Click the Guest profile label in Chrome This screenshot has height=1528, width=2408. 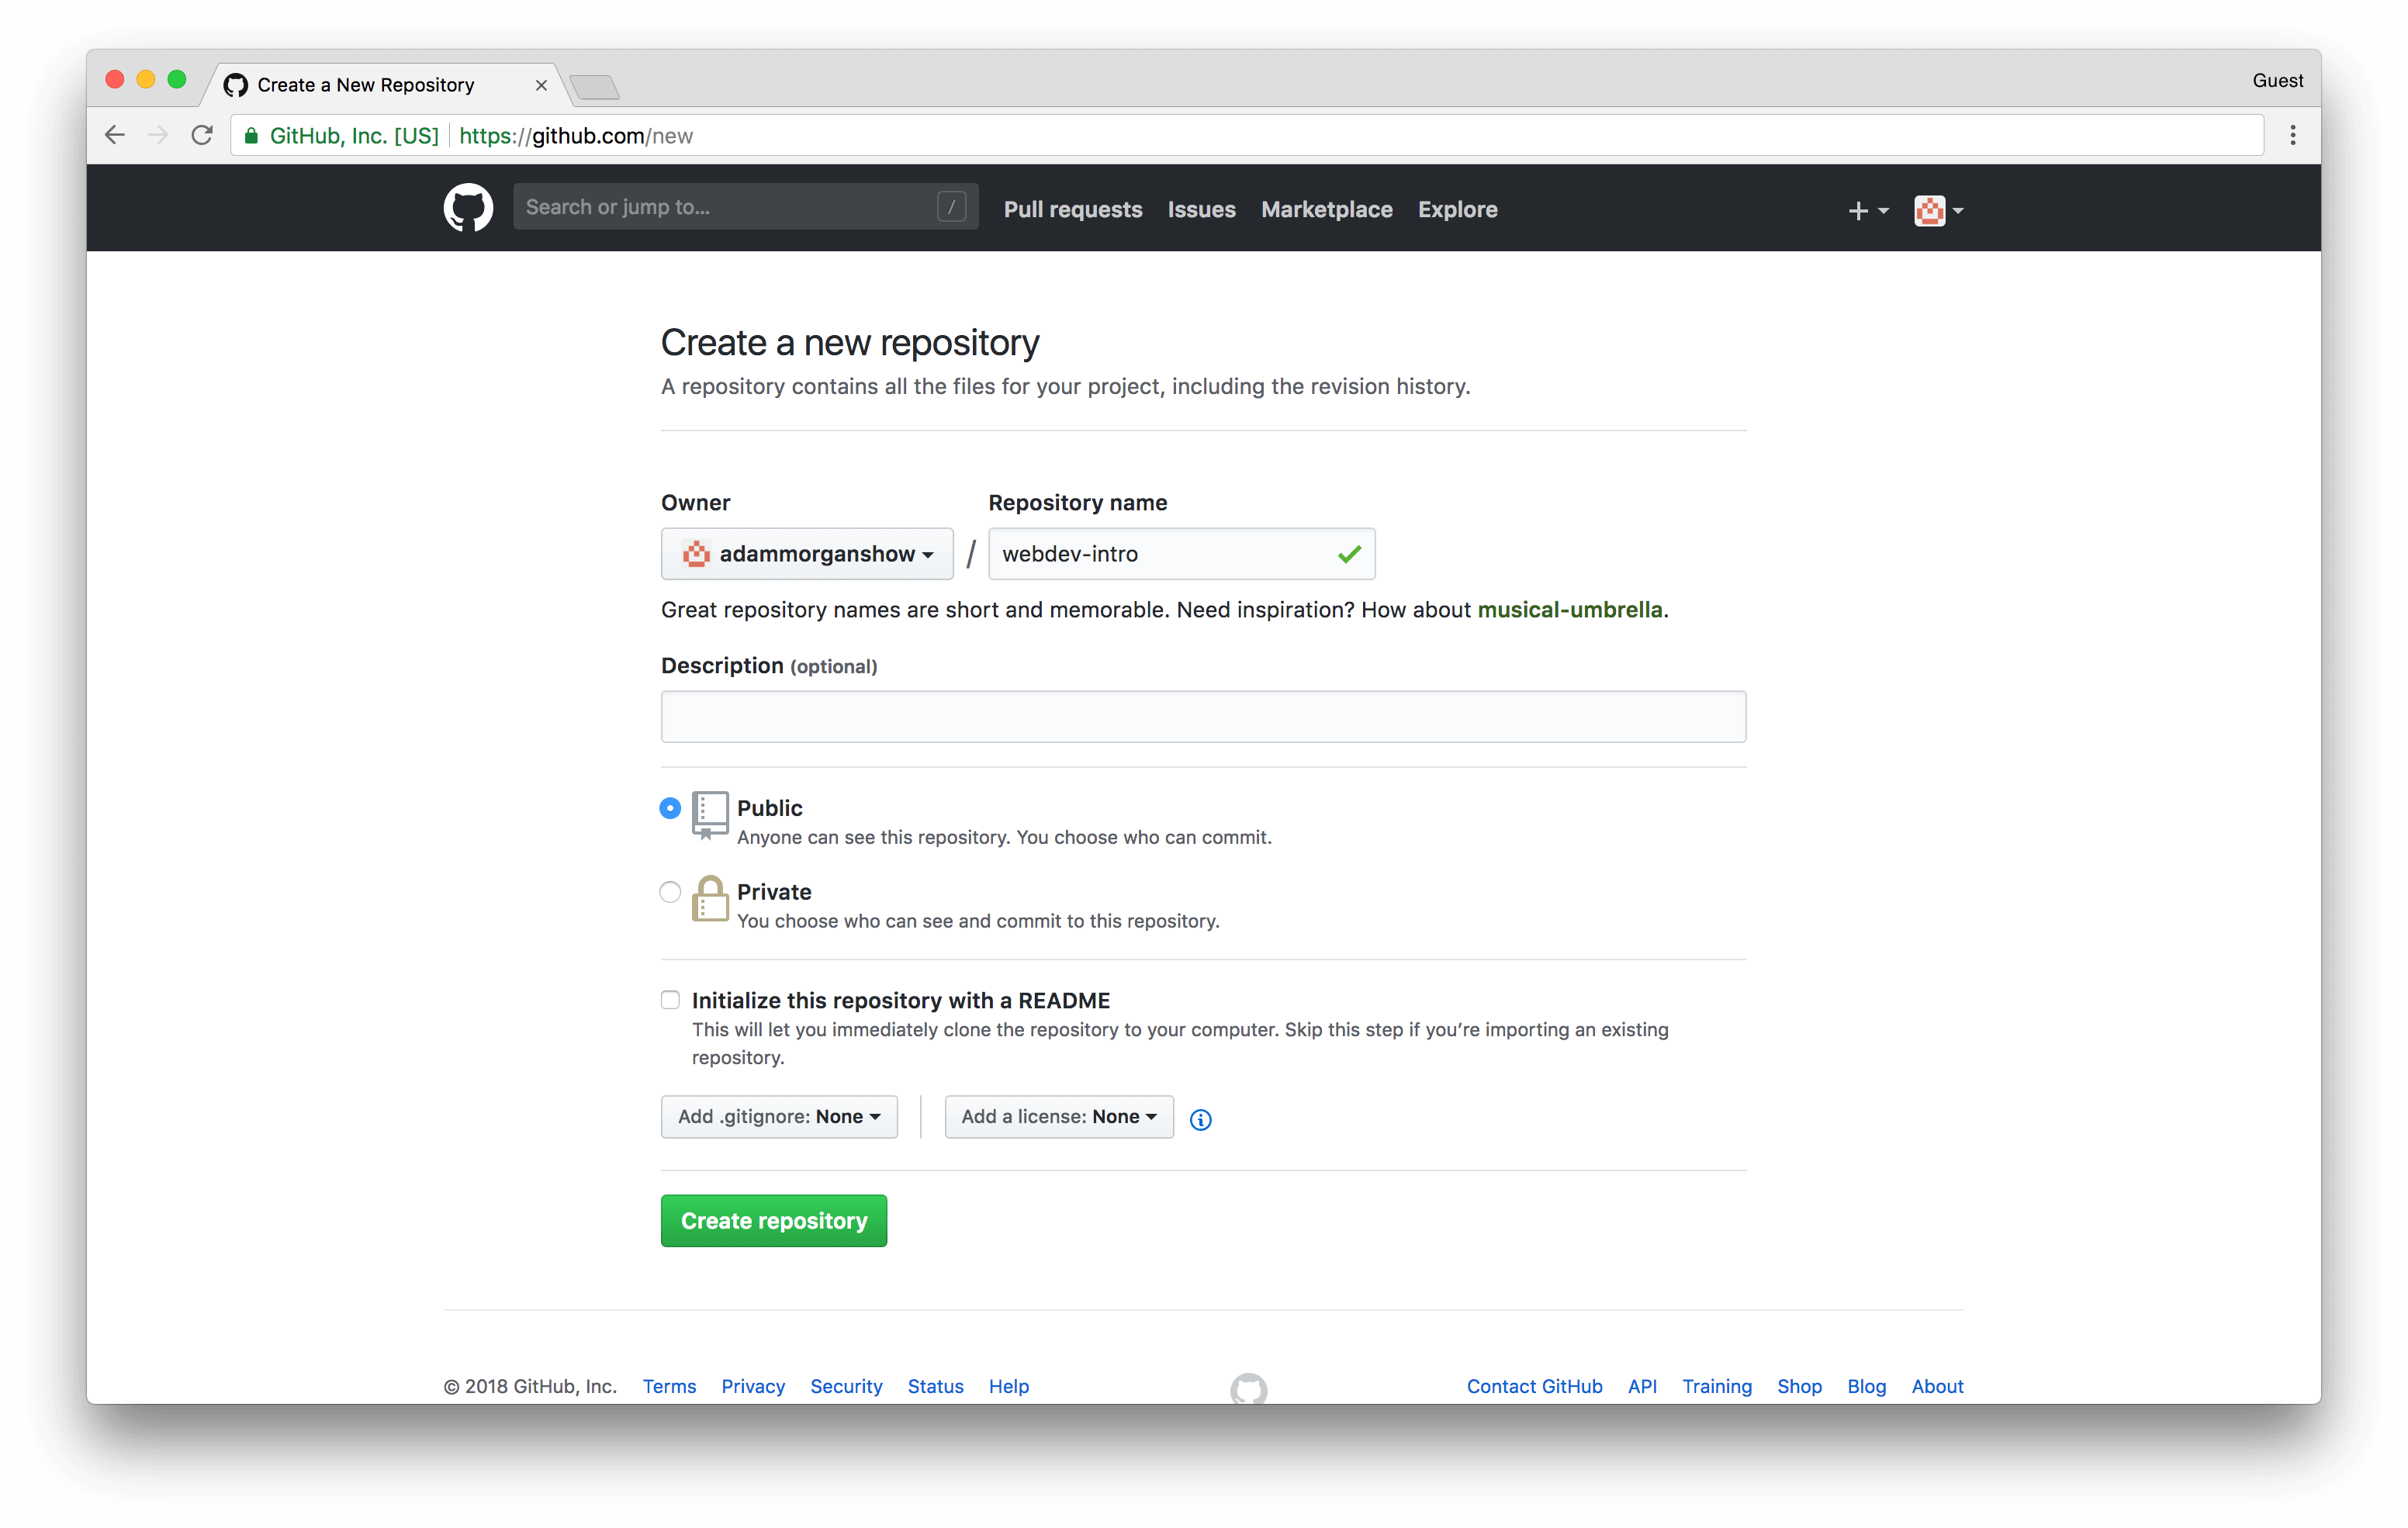pos(2277,80)
